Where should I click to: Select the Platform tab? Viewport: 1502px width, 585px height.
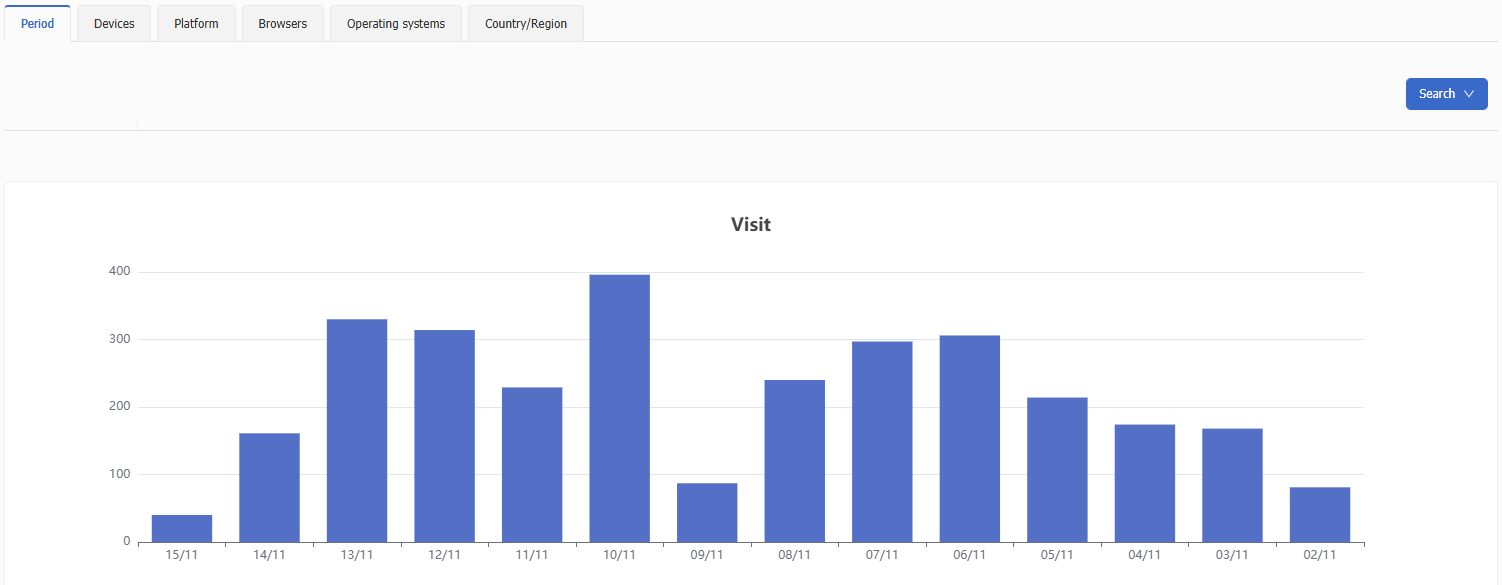tap(196, 24)
